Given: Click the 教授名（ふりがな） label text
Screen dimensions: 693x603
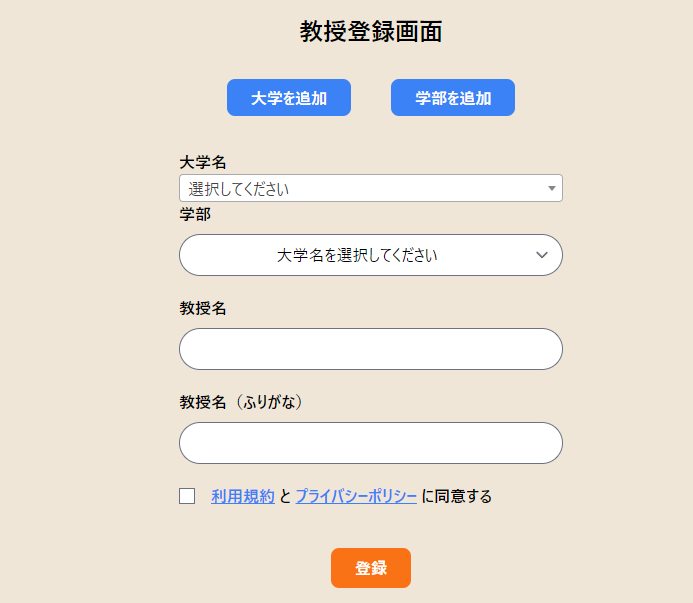Looking at the screenshot, I should coord(241,402).
